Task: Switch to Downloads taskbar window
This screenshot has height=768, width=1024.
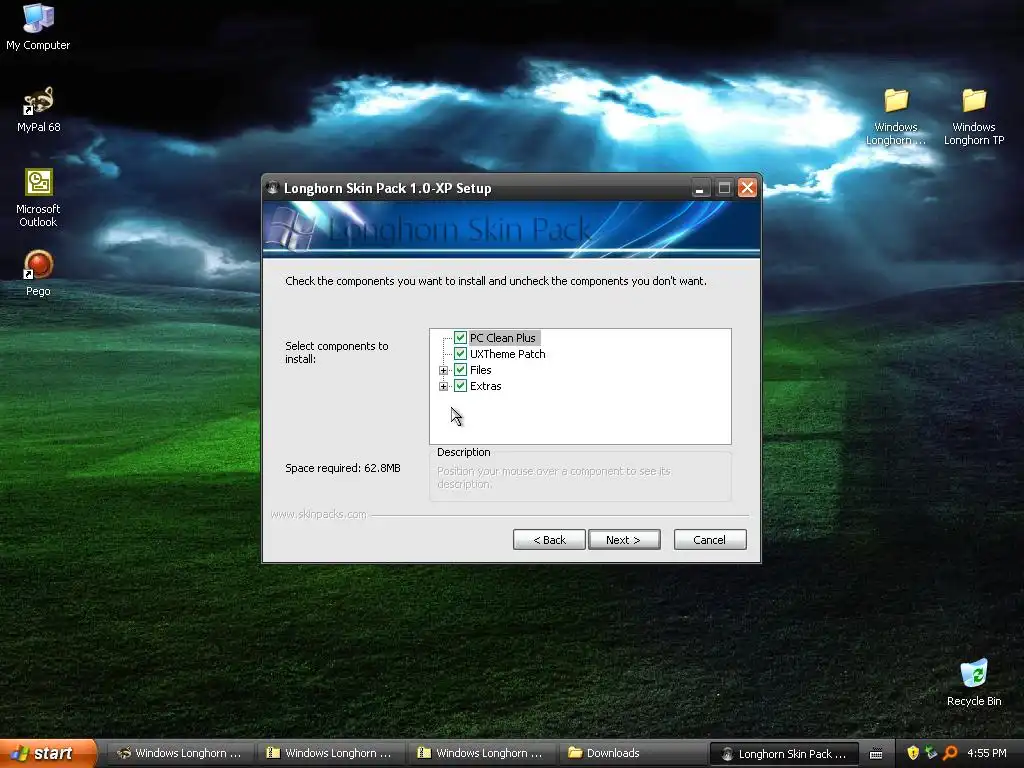Action: [x=632, y=753]
